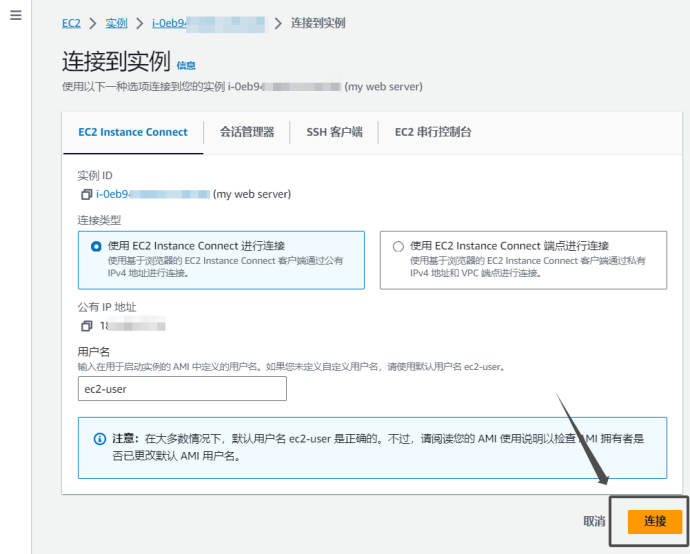Click the 用户名 input field containing ec2-user

(x=182, y=389)
